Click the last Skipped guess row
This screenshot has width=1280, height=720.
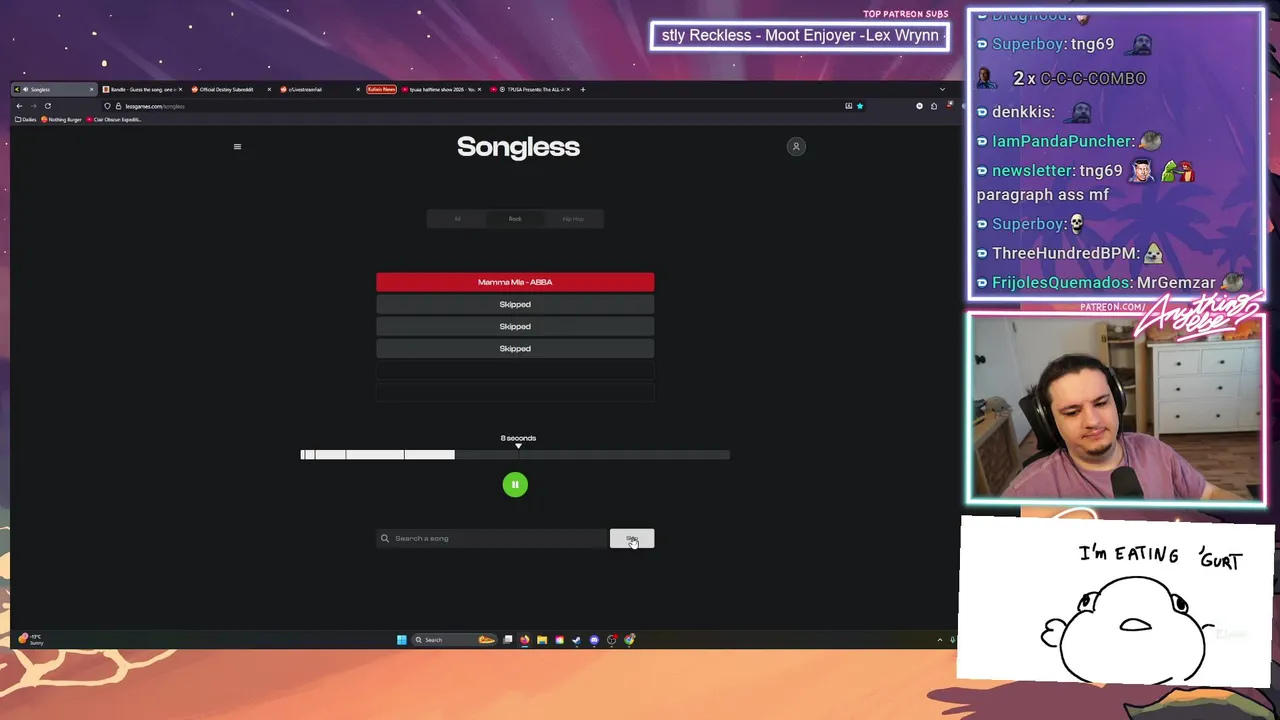[515, 348]
